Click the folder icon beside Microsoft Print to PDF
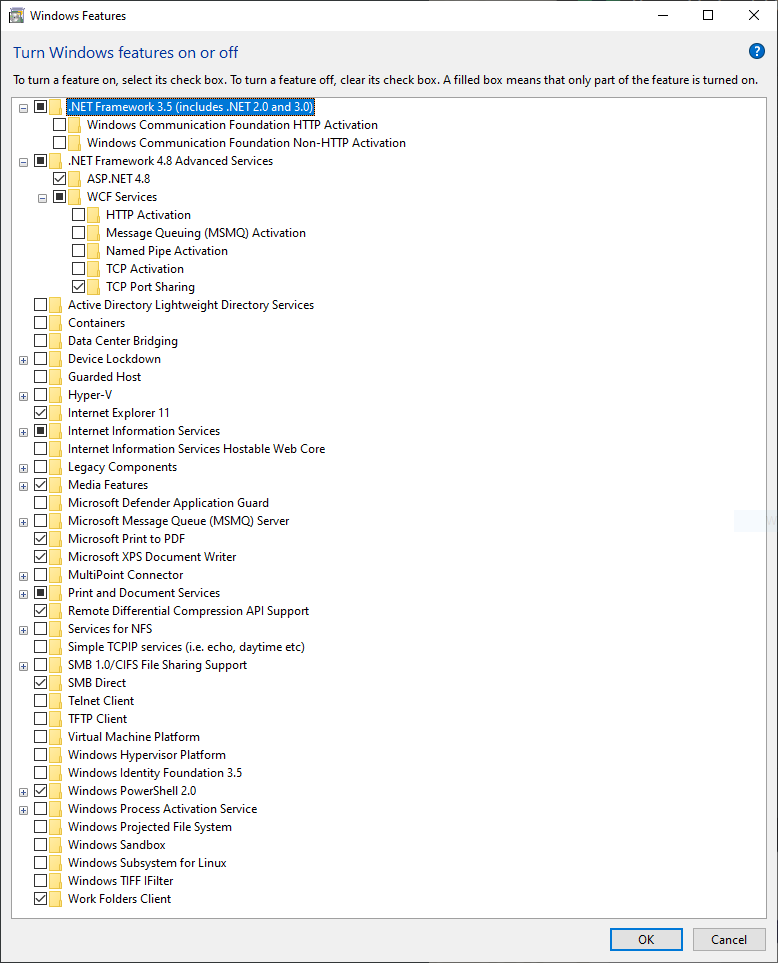The width and height of the screenshot is (778, 963). pos(55,539)
